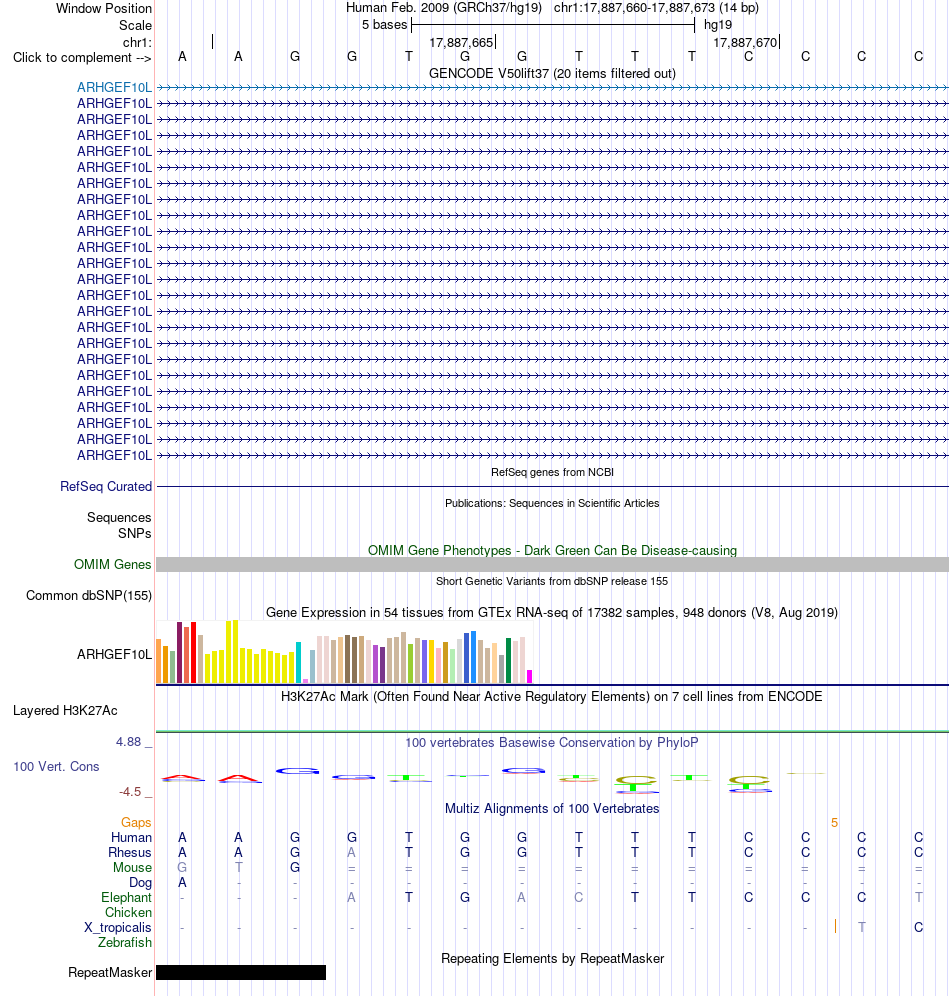Click the 100 Vert. Cons label

[x=57, y=767]
